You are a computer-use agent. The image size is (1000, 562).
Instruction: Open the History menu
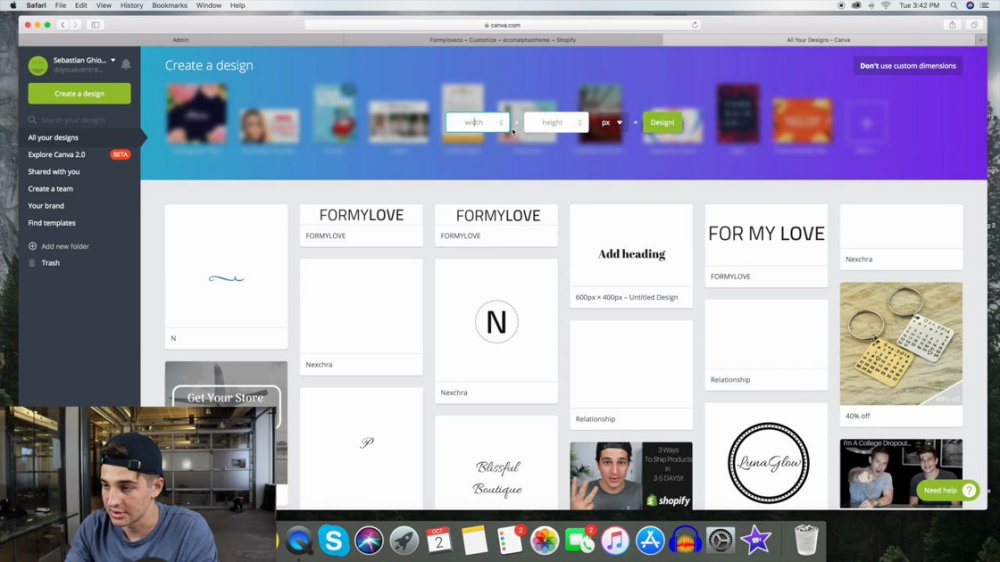coord(131,5)
